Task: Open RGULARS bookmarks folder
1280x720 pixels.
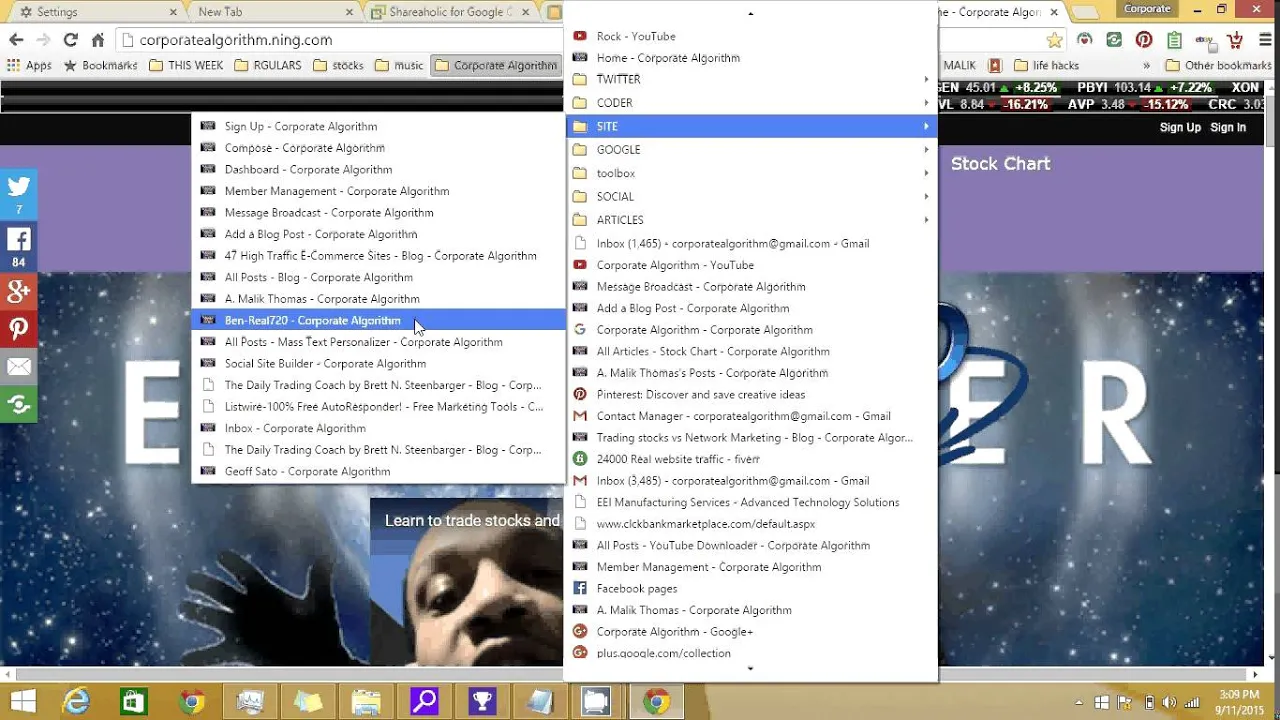Action: pyautogui.click(x=268, y=65)
